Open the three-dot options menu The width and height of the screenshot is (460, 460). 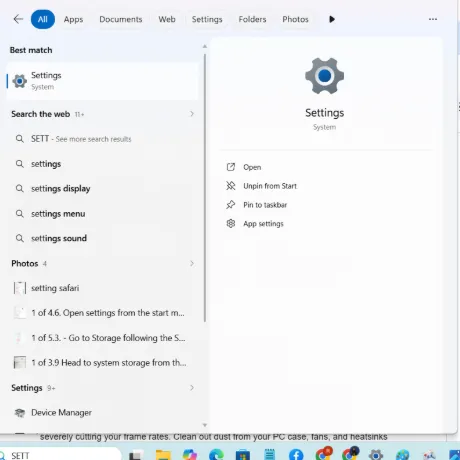(433, 19)
